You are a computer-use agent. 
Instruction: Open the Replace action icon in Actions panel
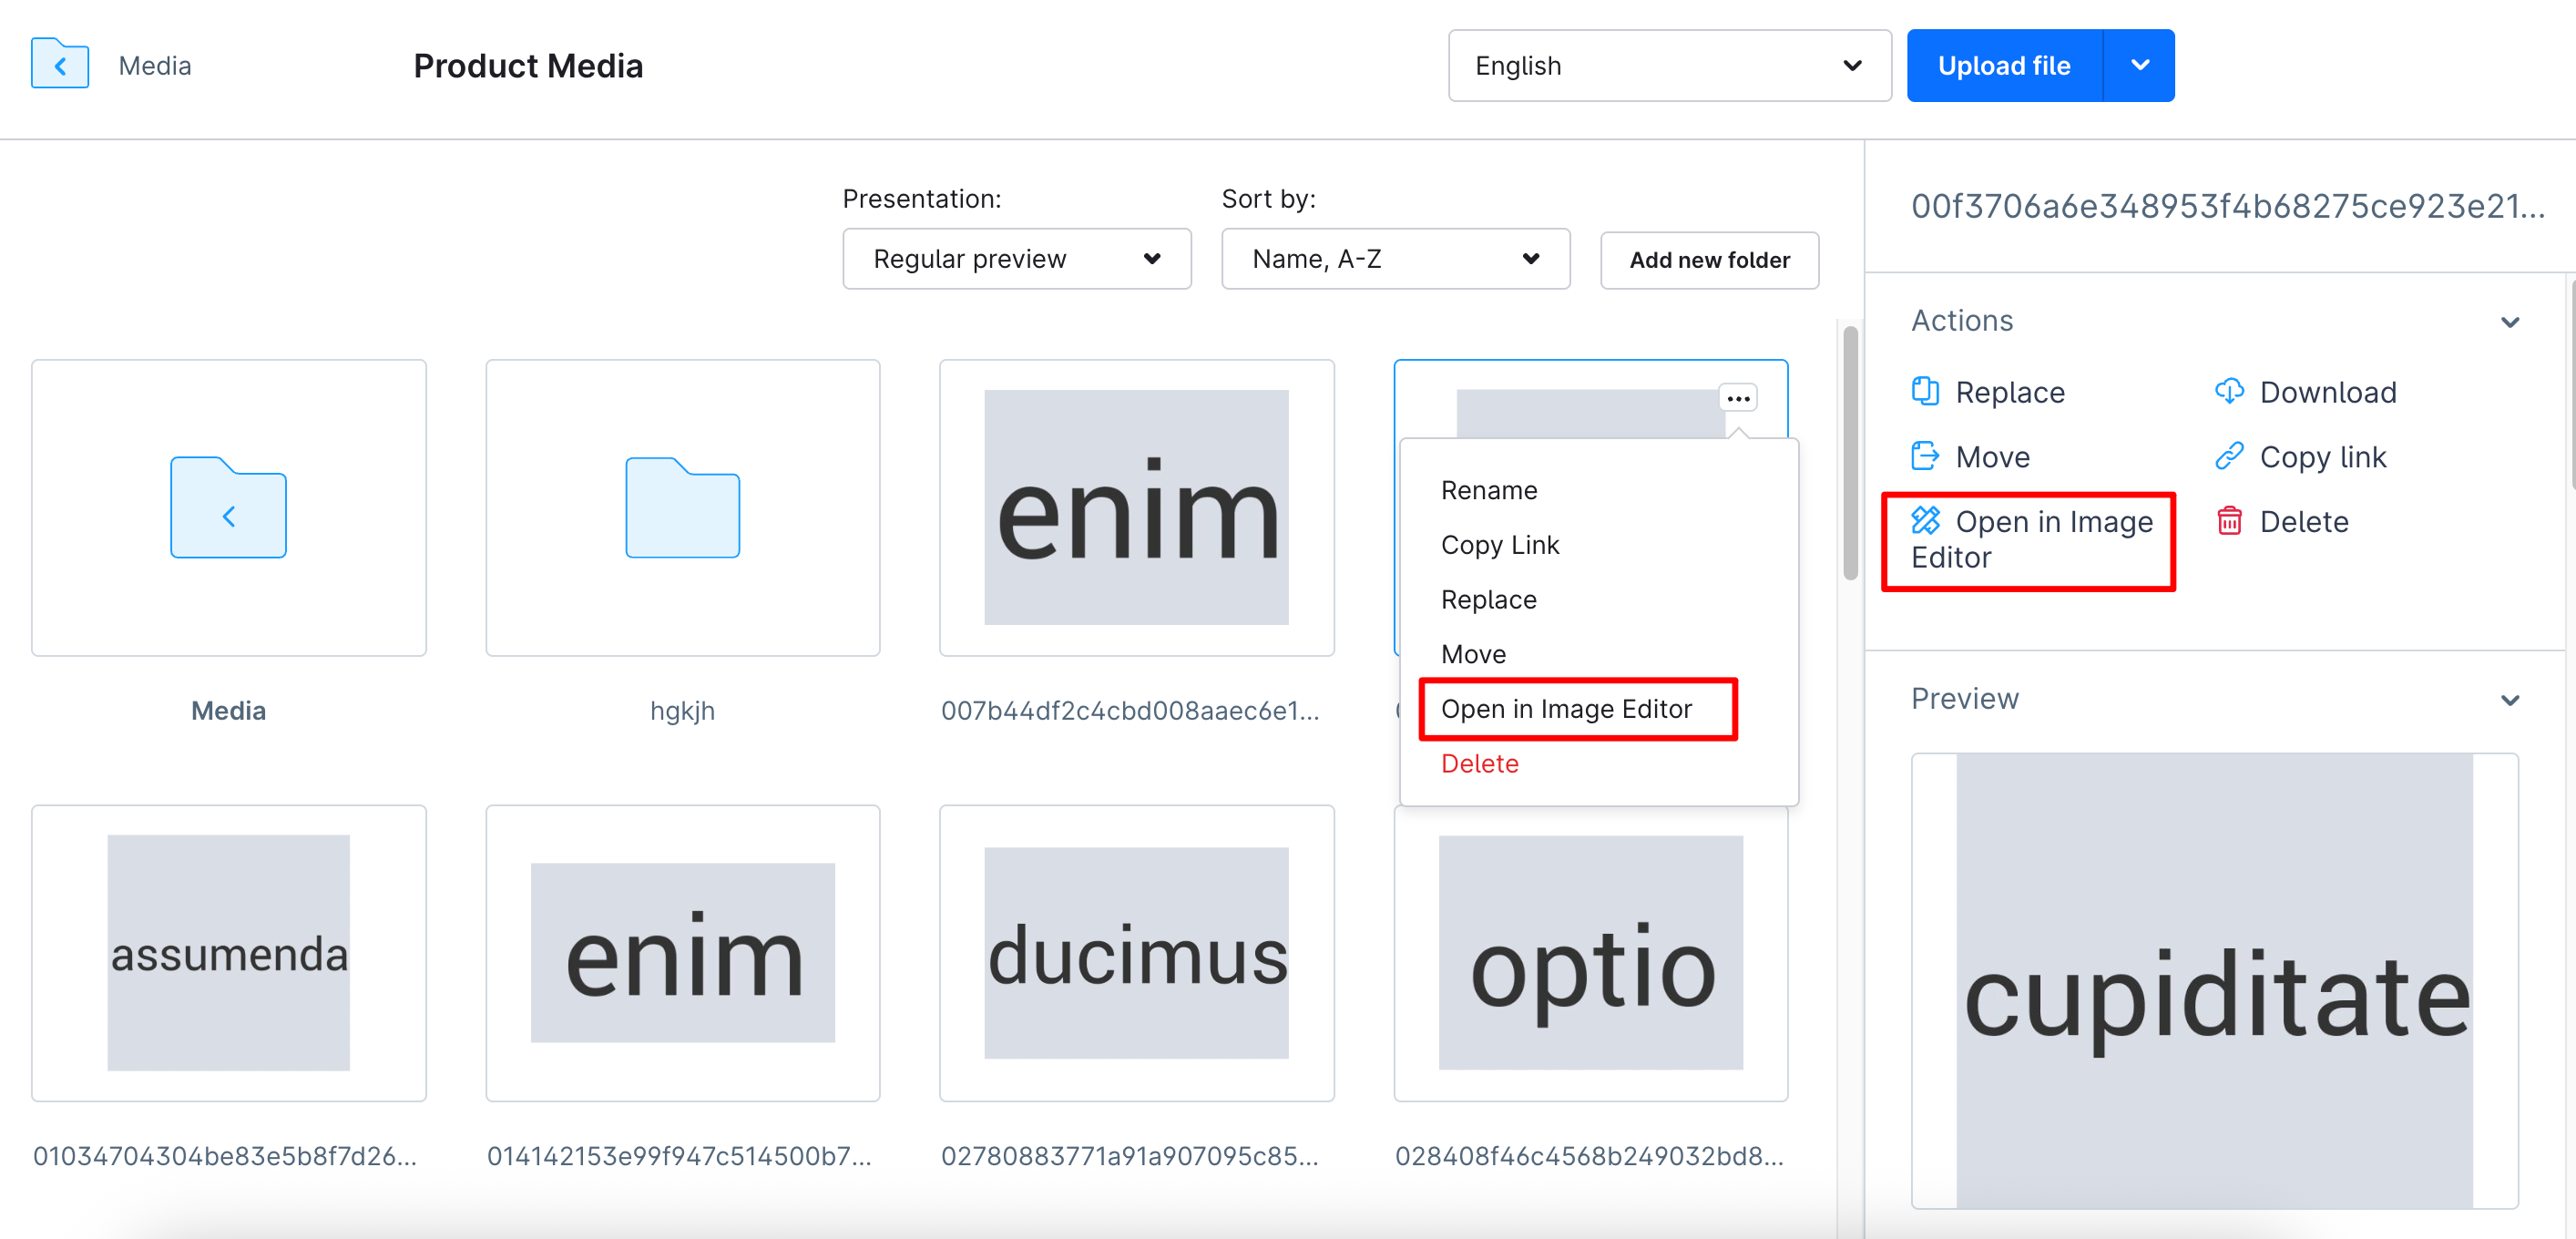click(x=1926, y=391)
